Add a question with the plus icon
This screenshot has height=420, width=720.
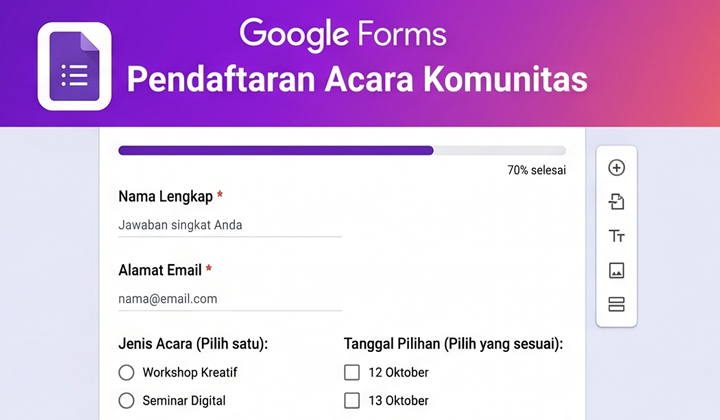tap(616, 168)
